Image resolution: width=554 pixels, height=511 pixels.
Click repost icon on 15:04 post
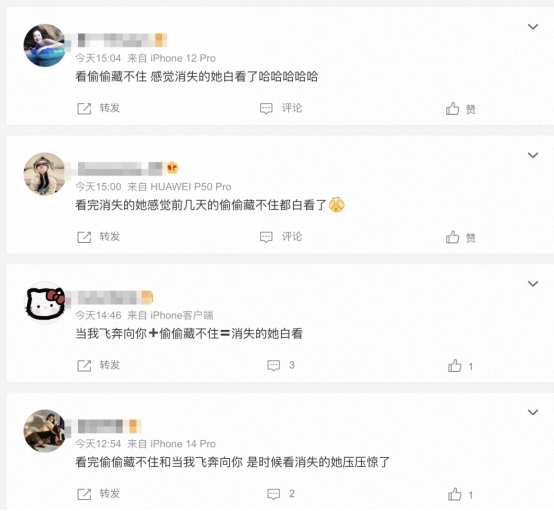(84, 108)
